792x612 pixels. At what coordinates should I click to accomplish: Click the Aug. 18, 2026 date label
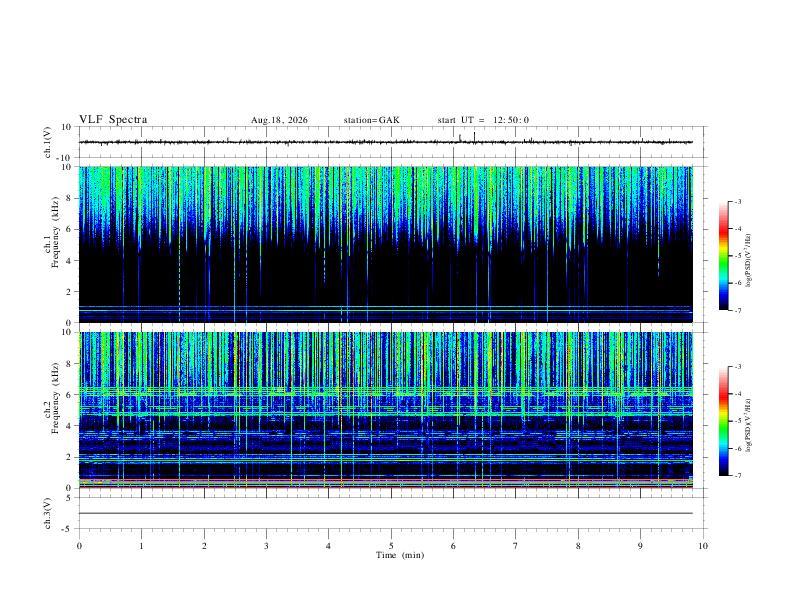click(279, 120)
